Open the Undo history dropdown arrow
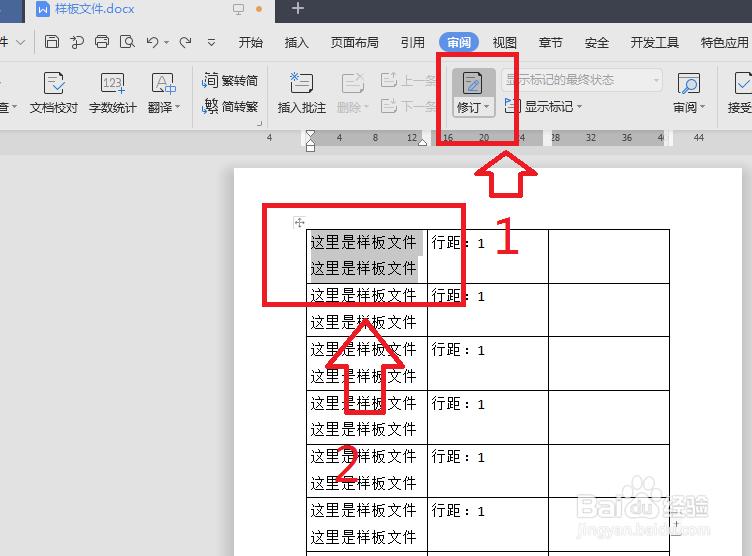The width and height of the screenshot is (752, 556). tap(166, 43)
